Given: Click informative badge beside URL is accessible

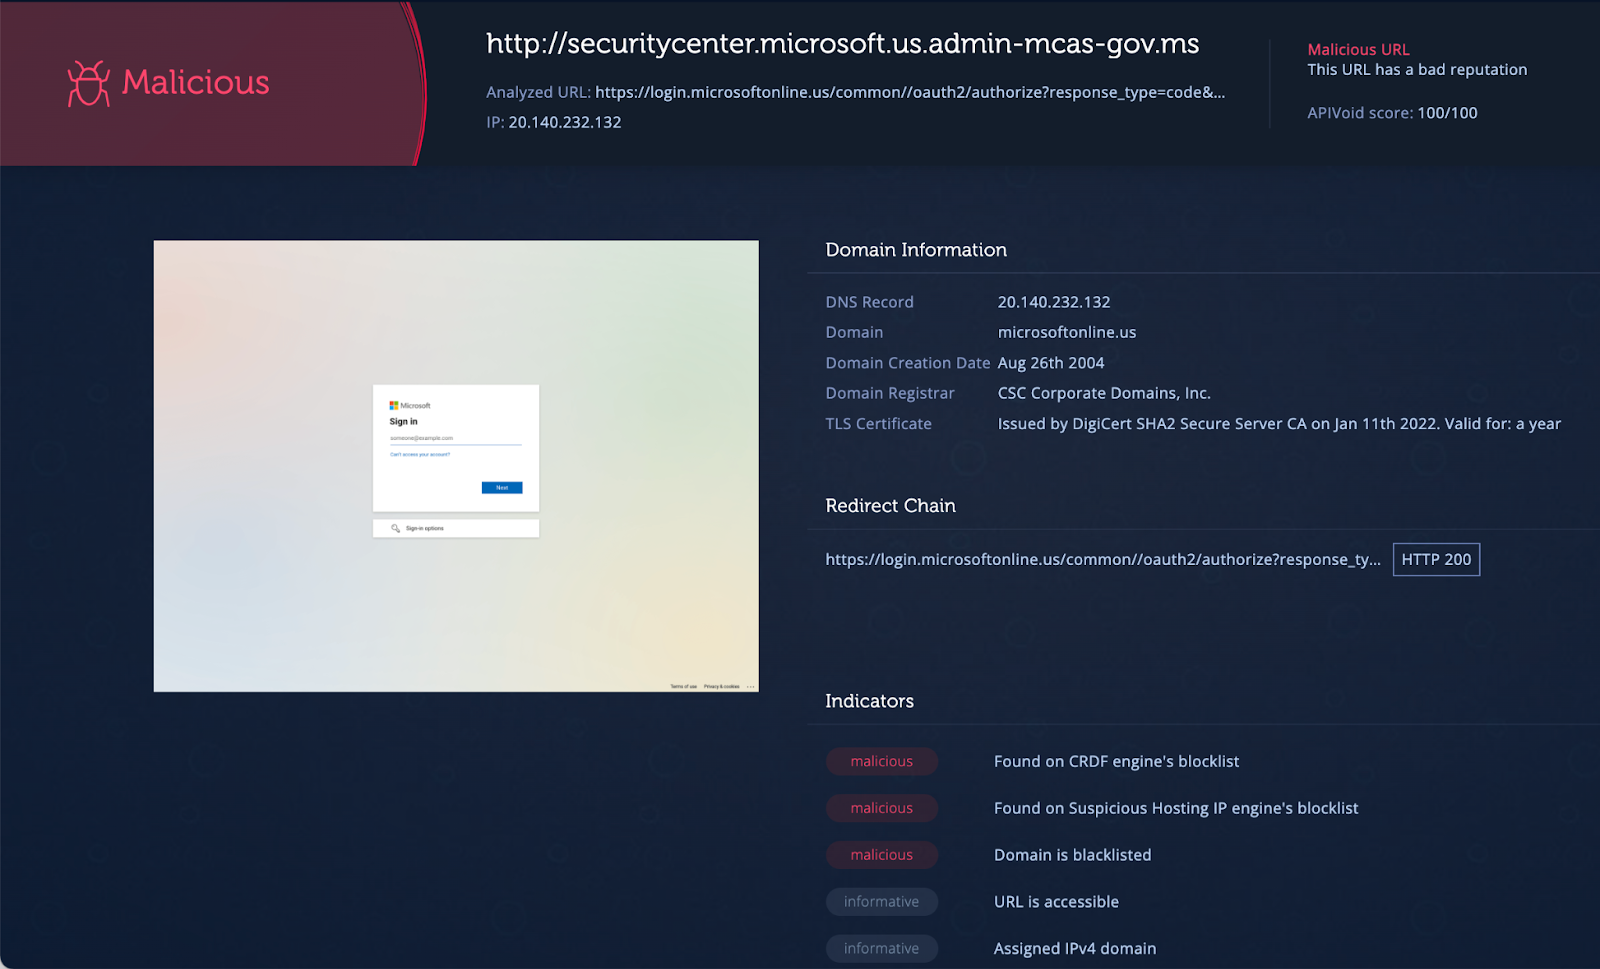Looking at the screenshot, I should click(x=882, y=902).
